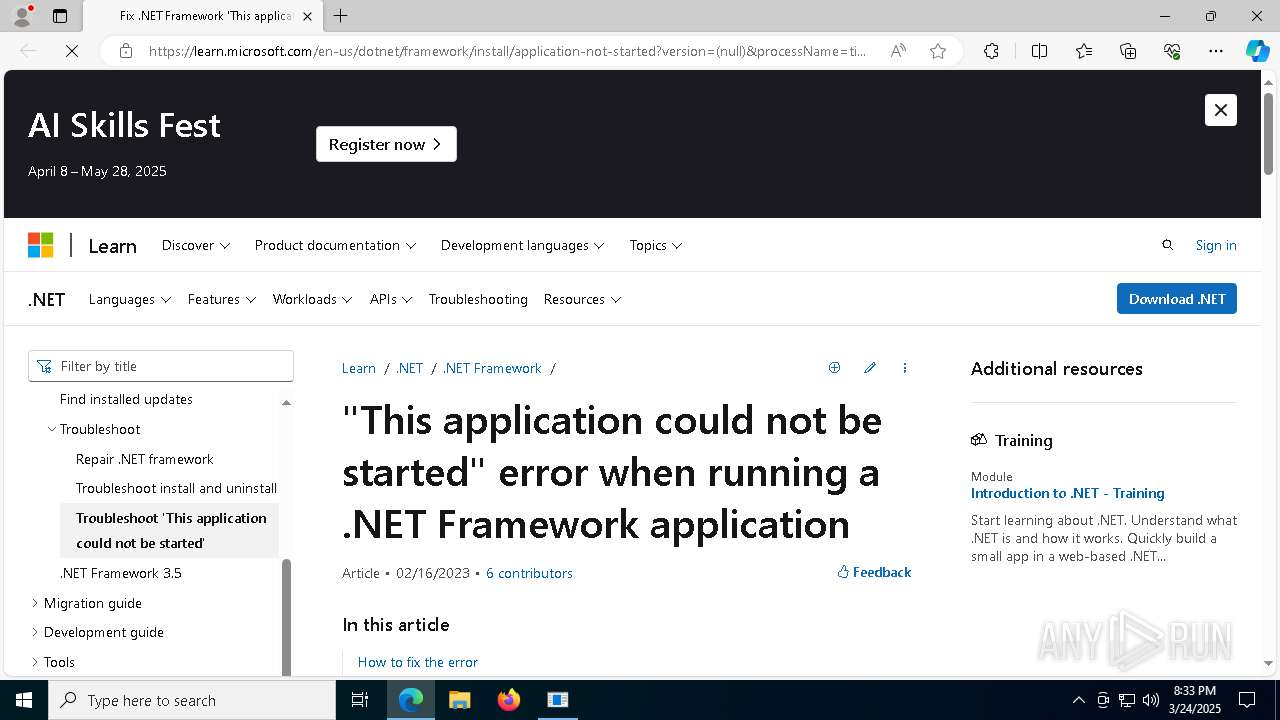Open the Learn home link

click(112, 246)
